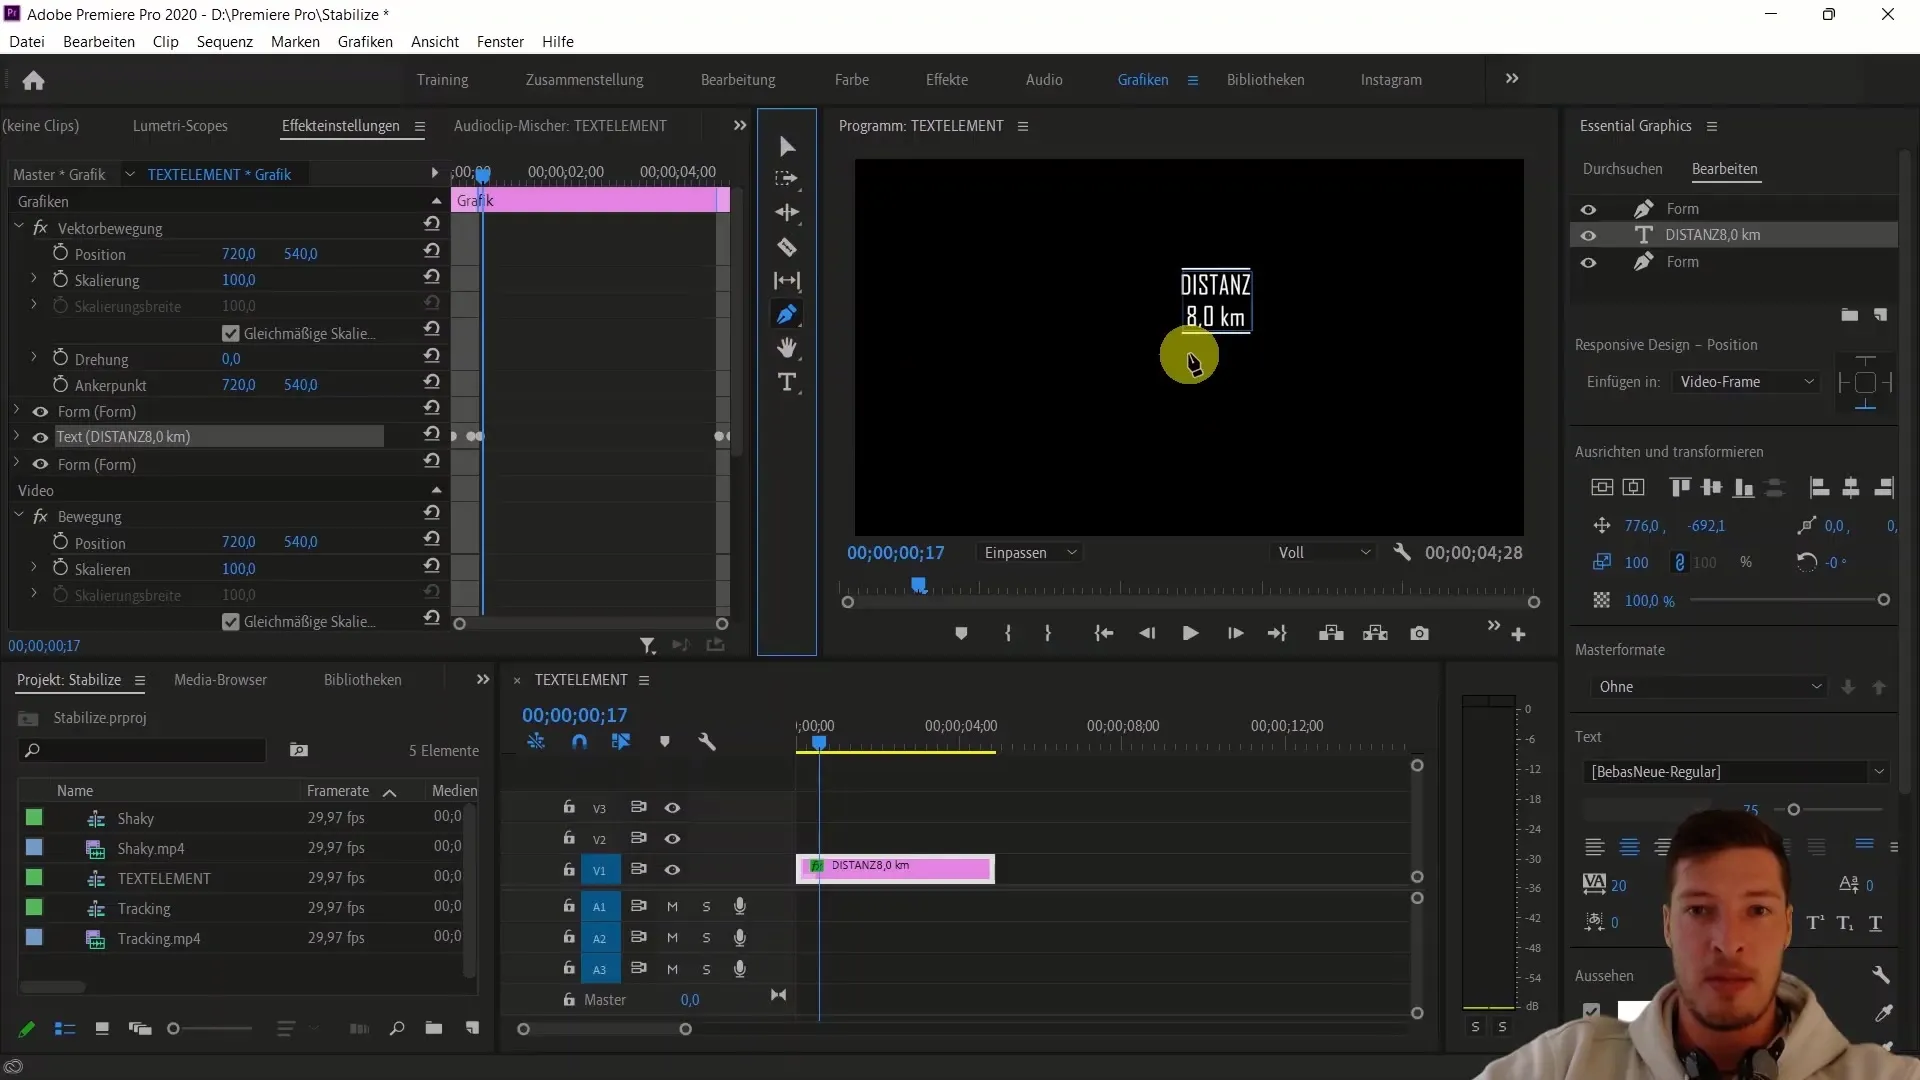The image size is (1920, 1080).
Task: Play the TEXTELEMENT sequence
Action: 1190,633
